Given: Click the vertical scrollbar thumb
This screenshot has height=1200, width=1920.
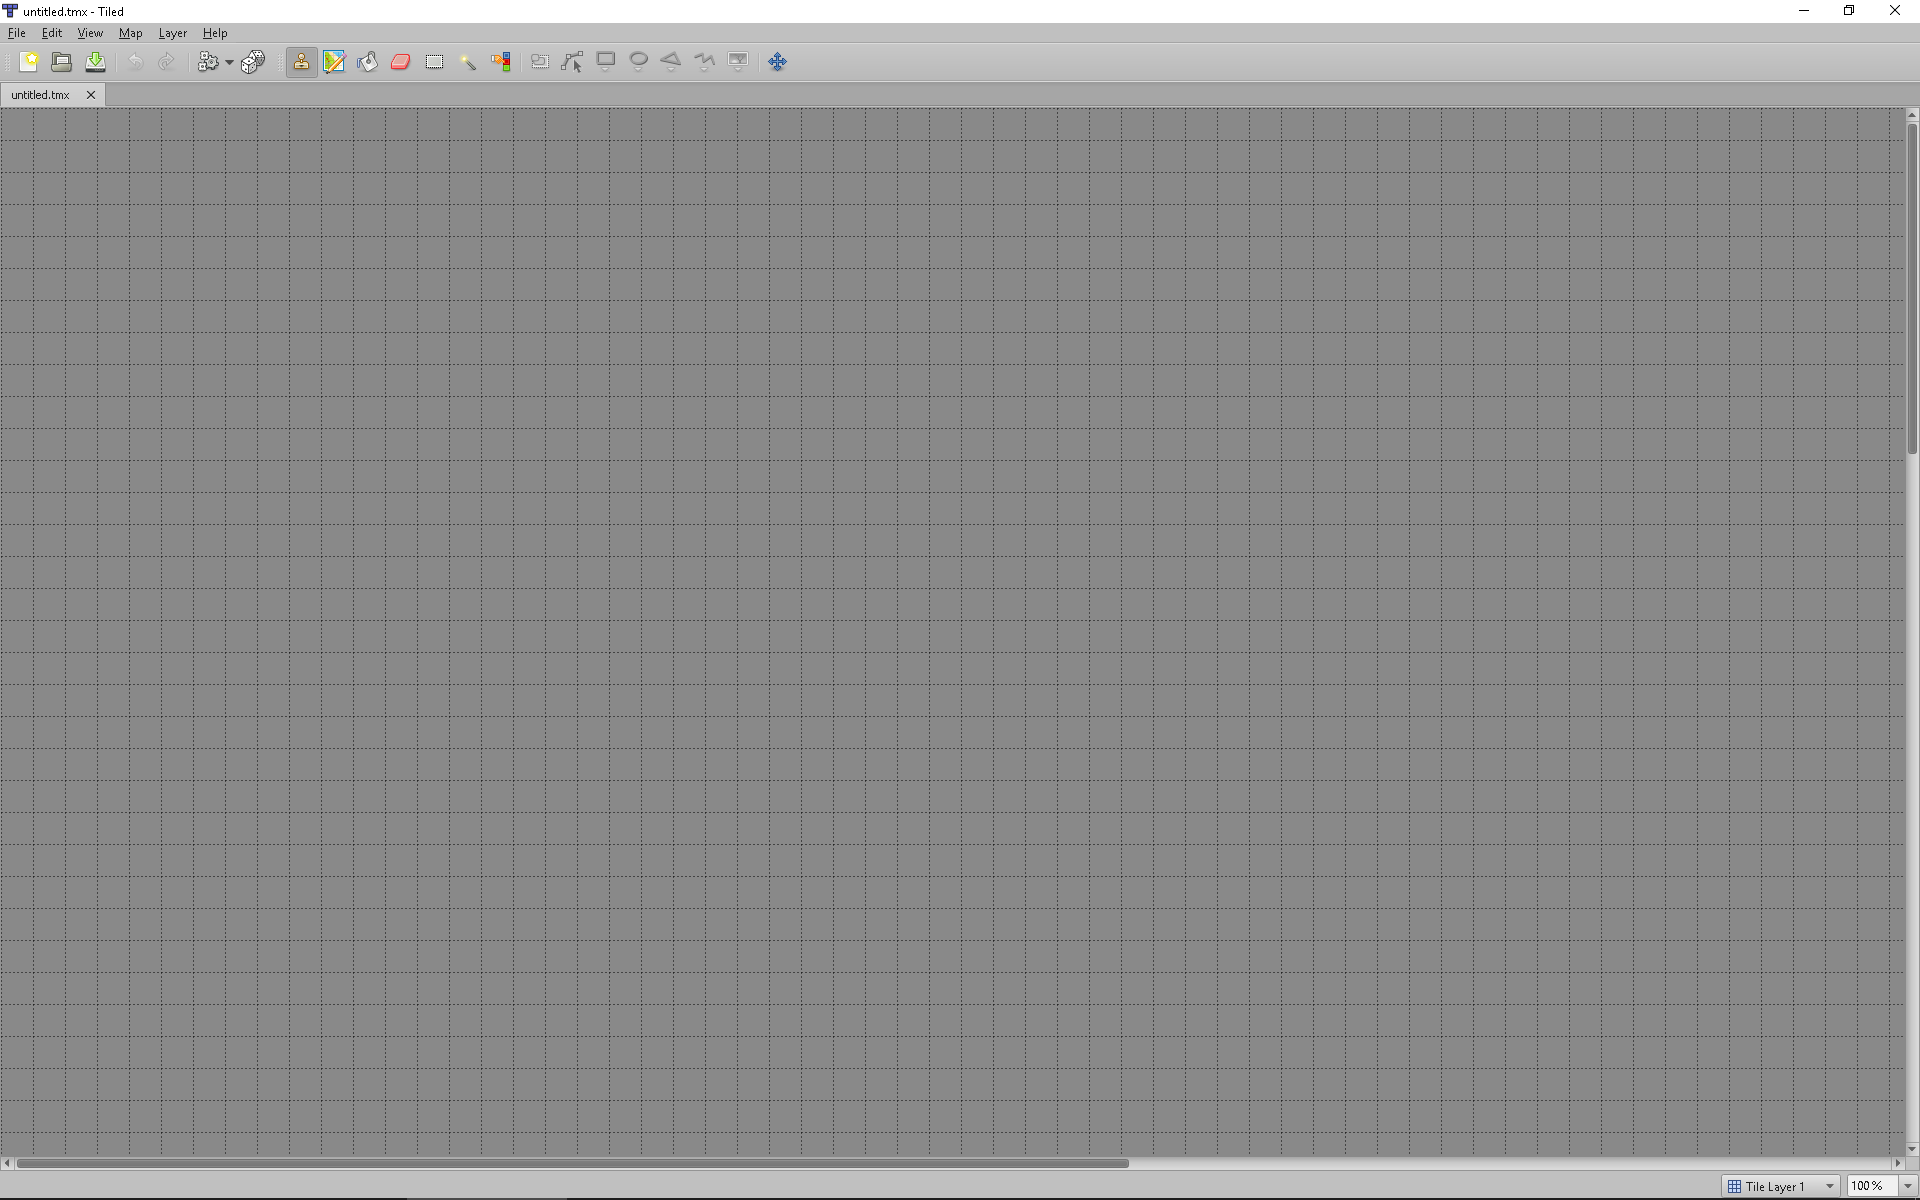Looking at the screenshot, I should [1912, 287].
